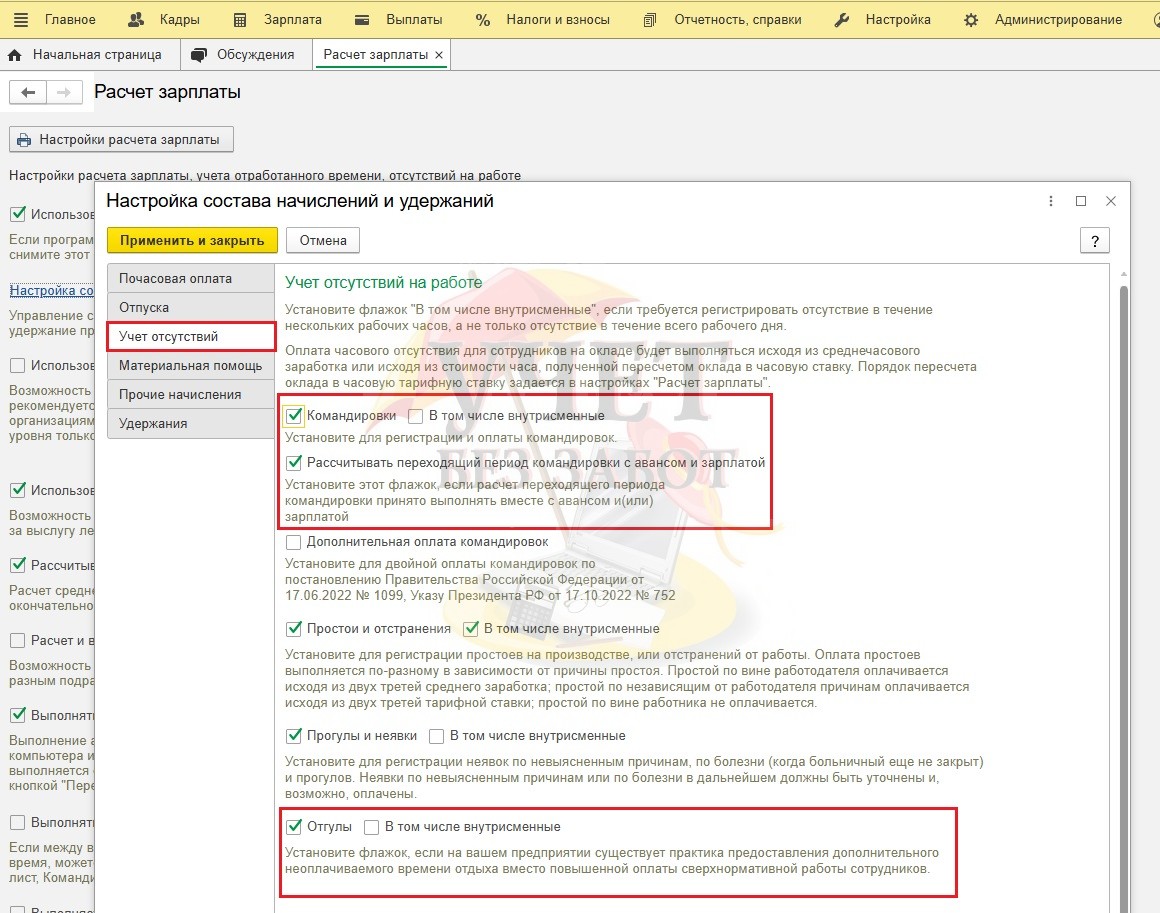Open the dialog's three-dot more menu

pos(1050,201)
